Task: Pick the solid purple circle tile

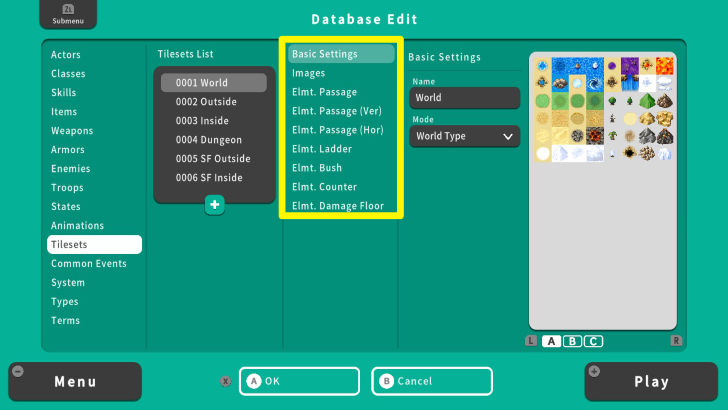Action: tap(612, 65)
